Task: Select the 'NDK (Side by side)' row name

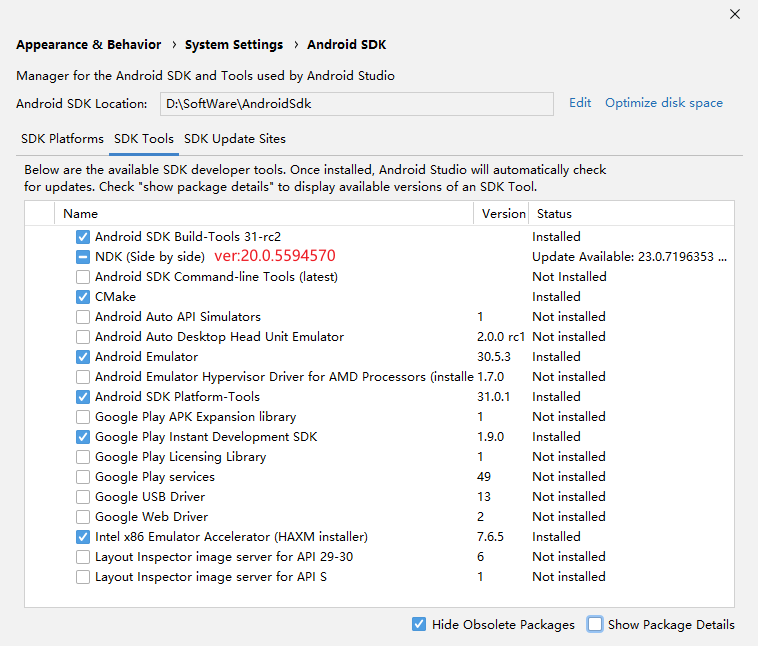Action: [x=150, y=257]
